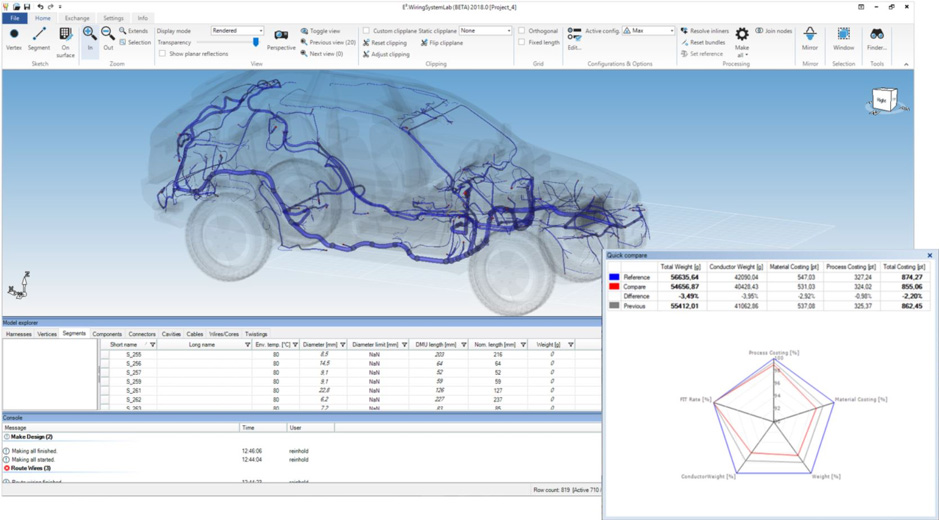Toggle the Orthogonal grid checkbox
This screenshot has height=520, width=939.
[522, 31]
